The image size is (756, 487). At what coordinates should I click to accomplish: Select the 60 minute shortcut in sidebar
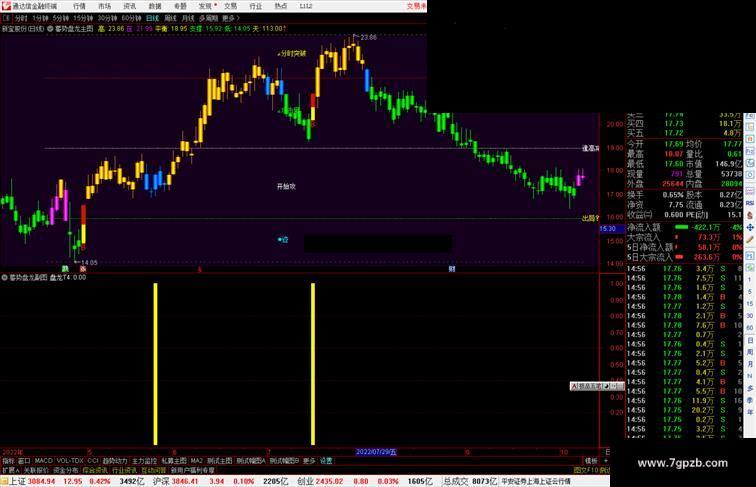[x=750, y=328]
